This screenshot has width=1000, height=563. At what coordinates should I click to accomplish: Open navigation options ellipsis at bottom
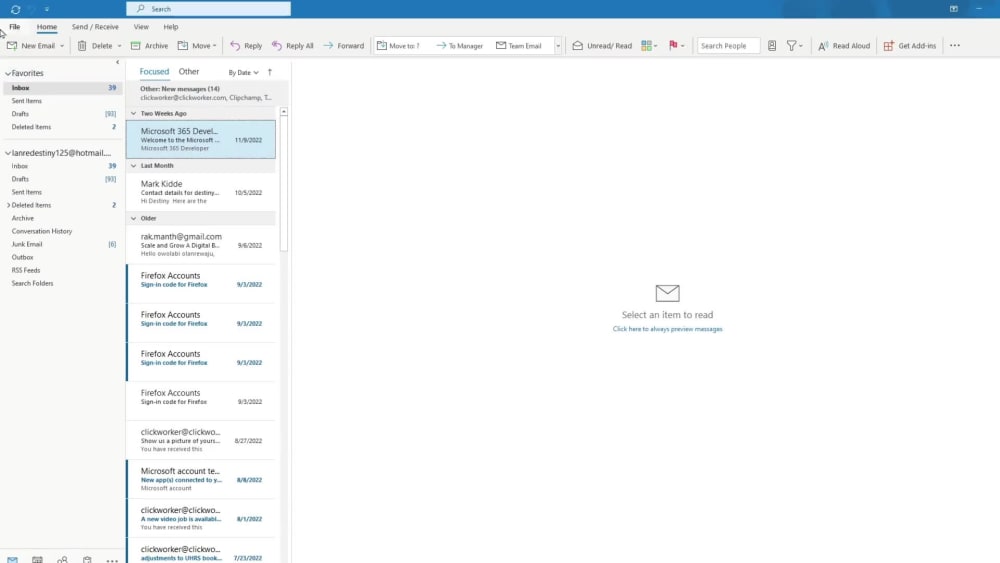112,560
